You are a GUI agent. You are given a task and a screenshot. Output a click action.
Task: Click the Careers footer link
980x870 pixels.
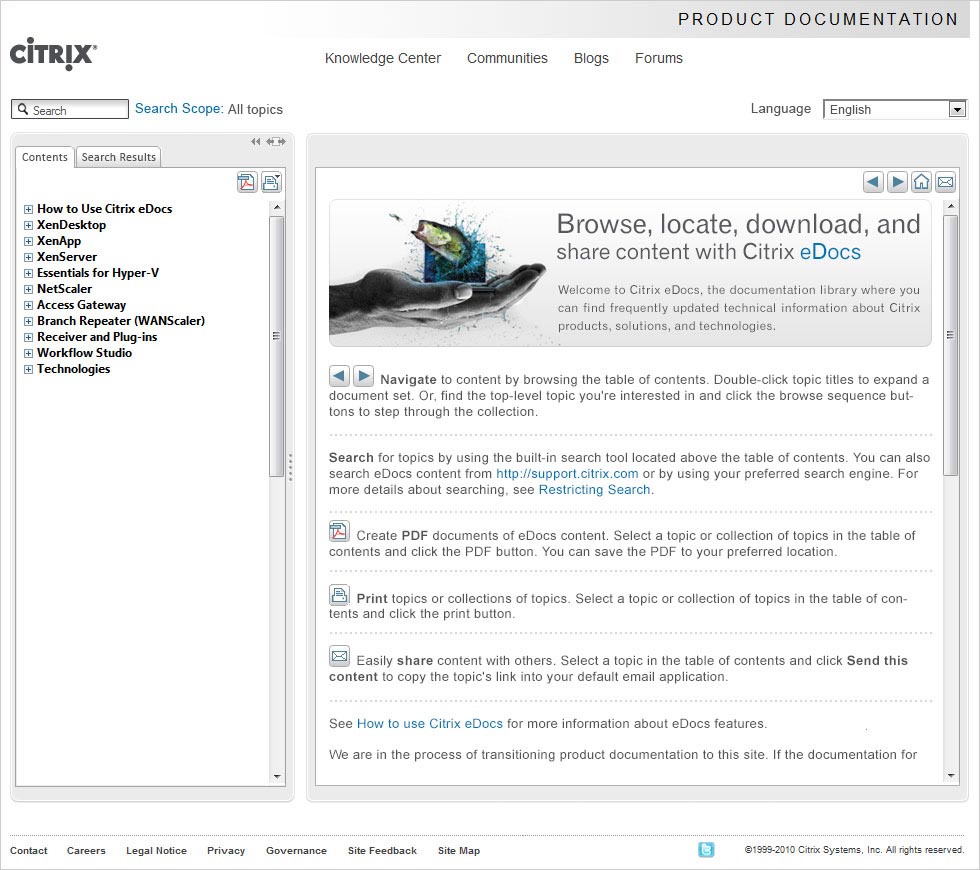(x=86, y=851)
